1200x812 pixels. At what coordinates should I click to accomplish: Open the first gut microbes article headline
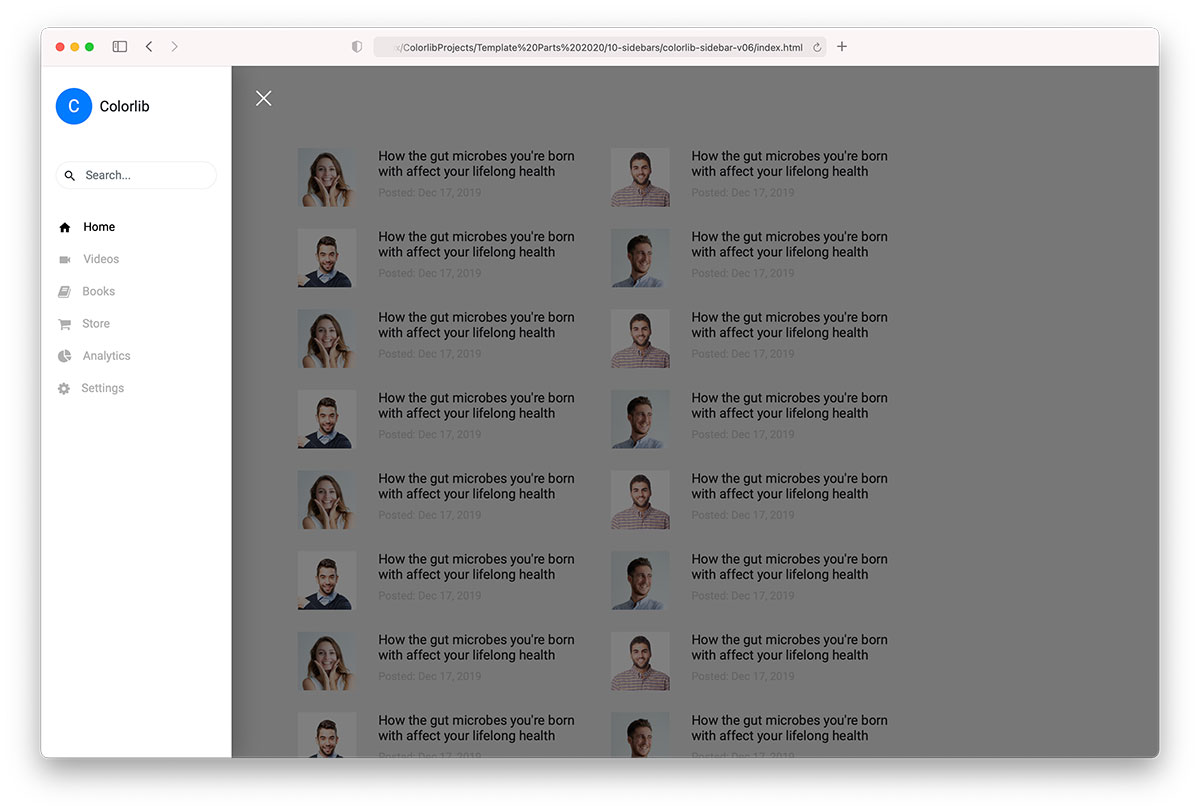[x=476, y=163]
